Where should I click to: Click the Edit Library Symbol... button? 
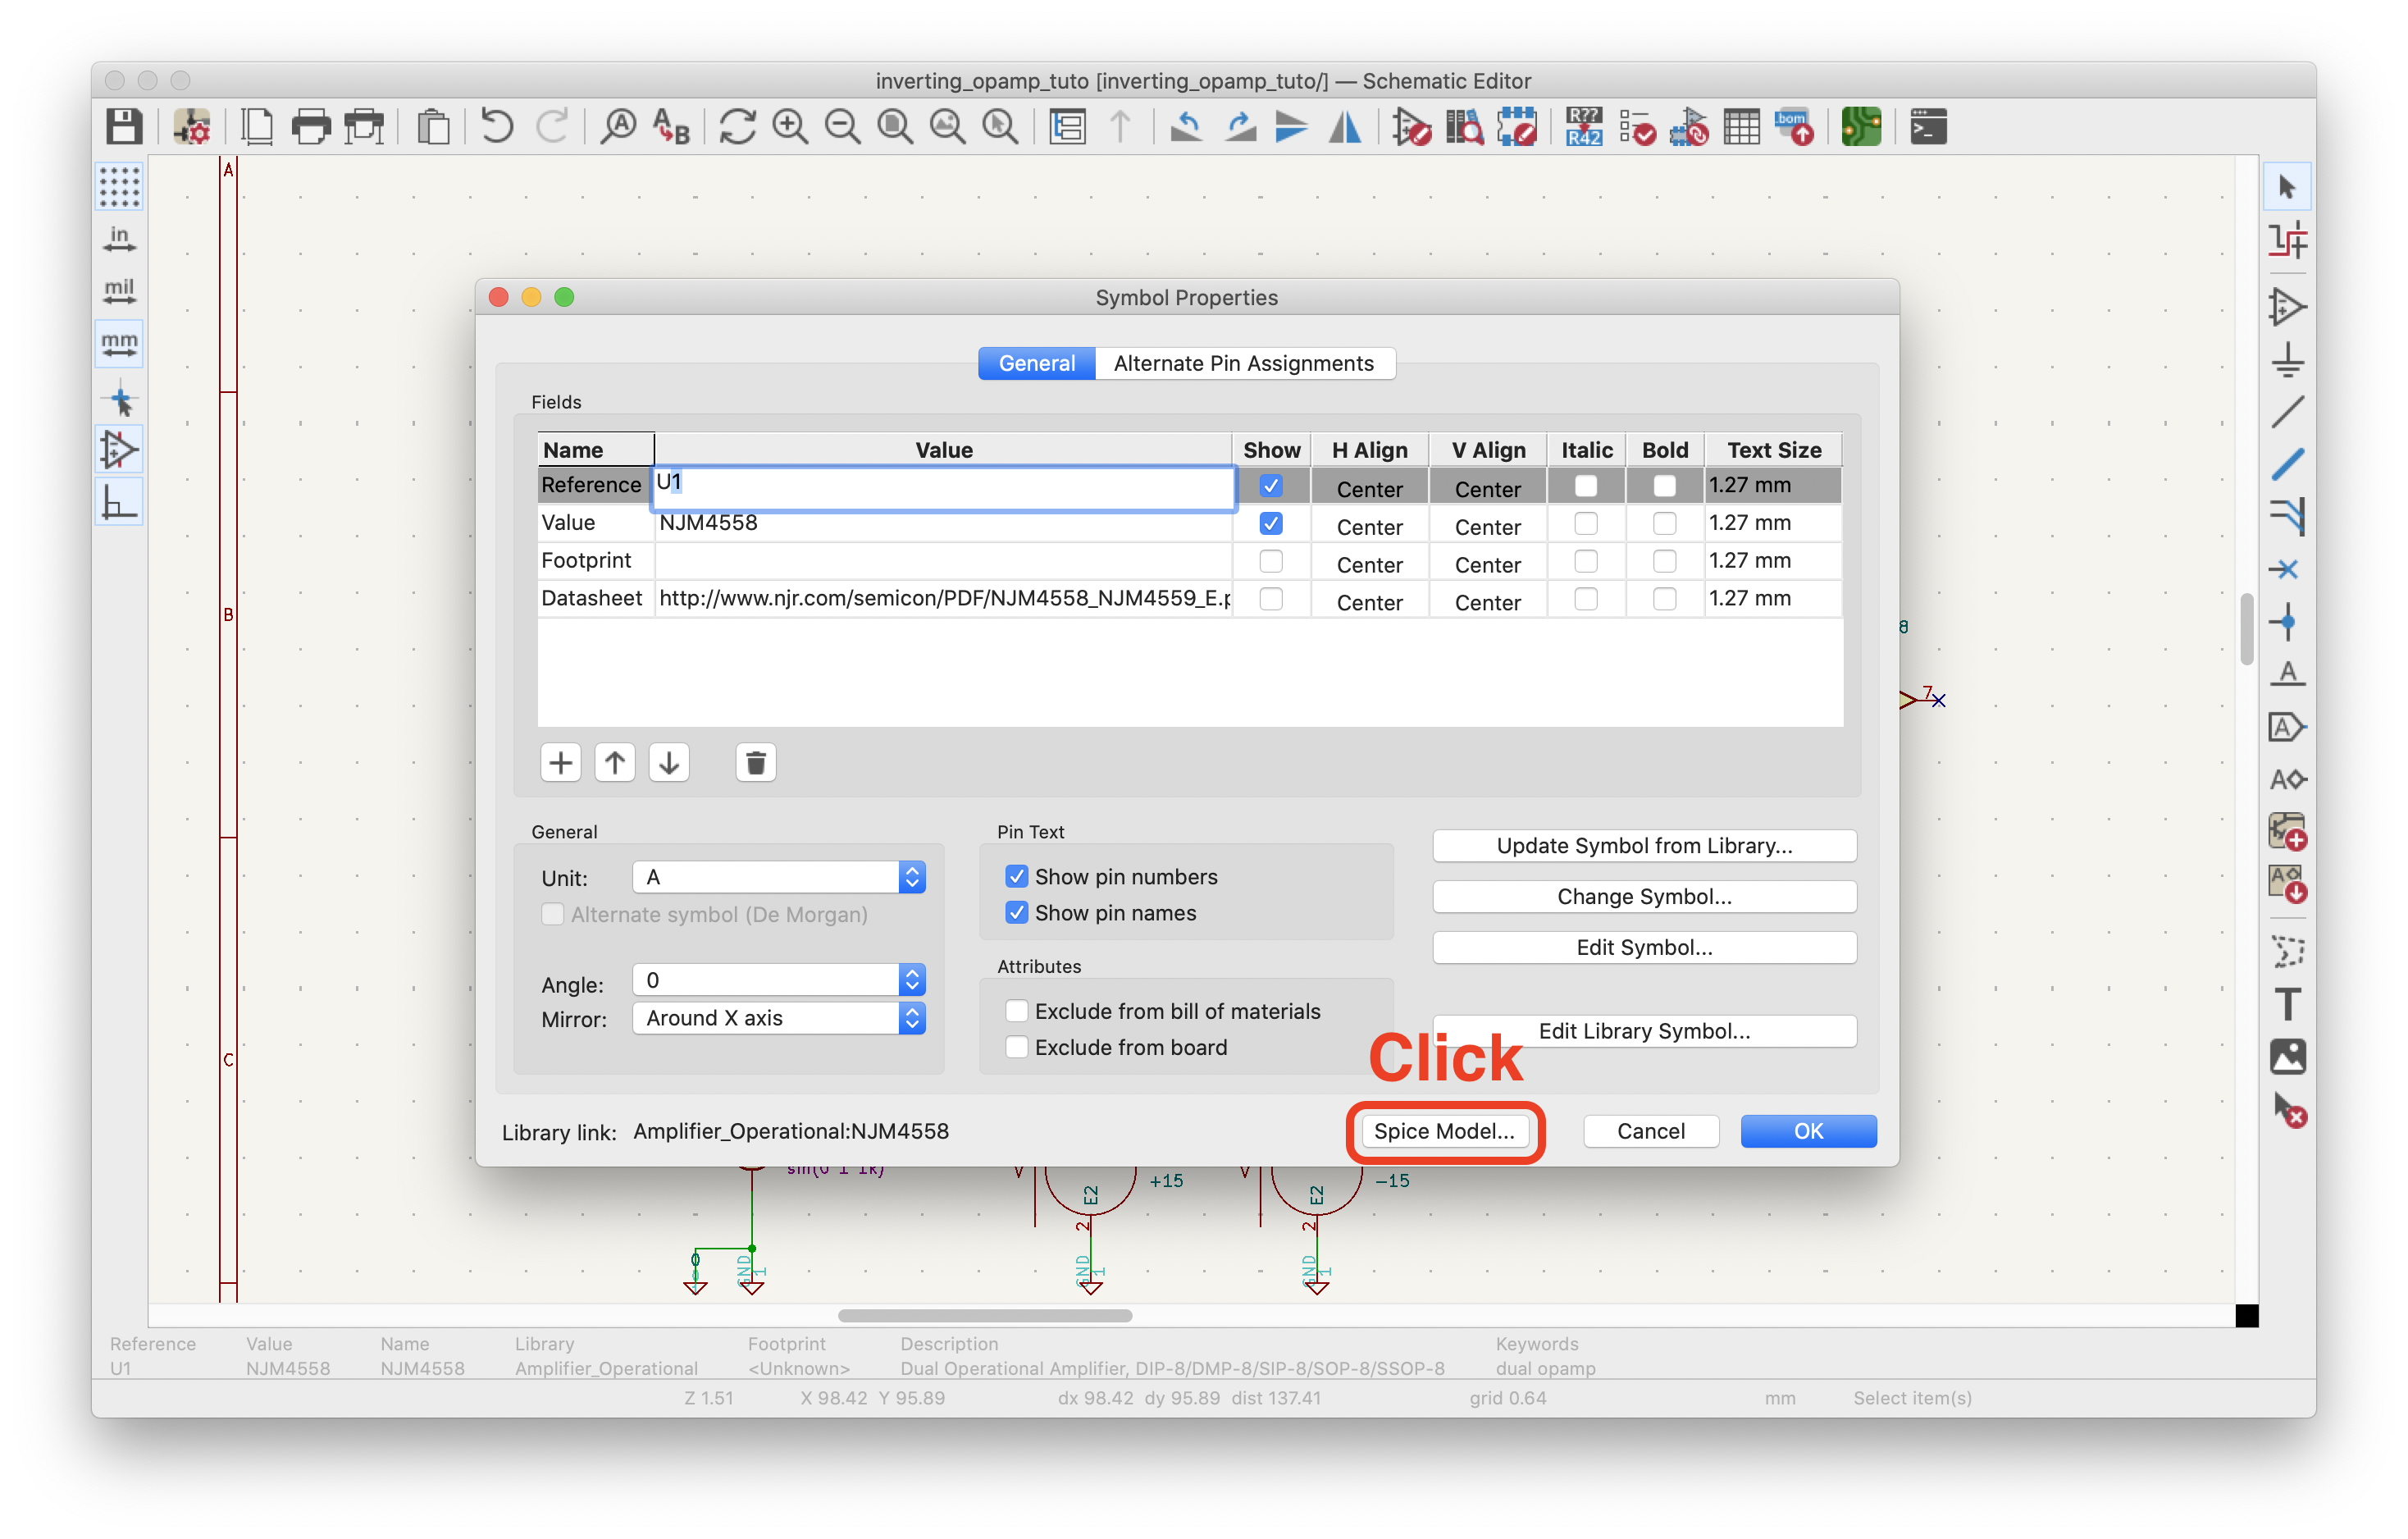1643,1031
